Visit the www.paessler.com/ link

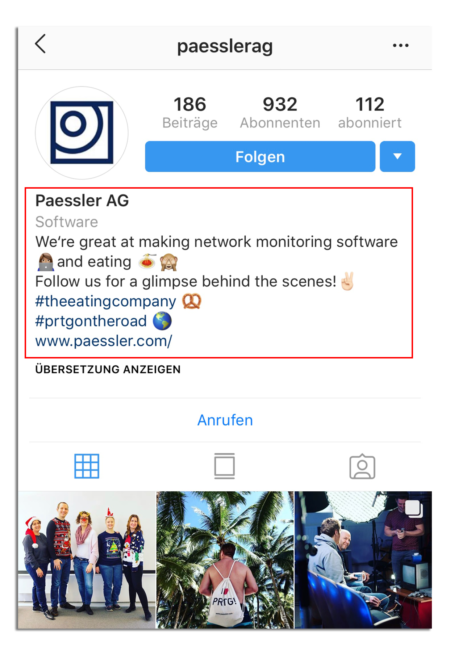(x=104, y=341)
